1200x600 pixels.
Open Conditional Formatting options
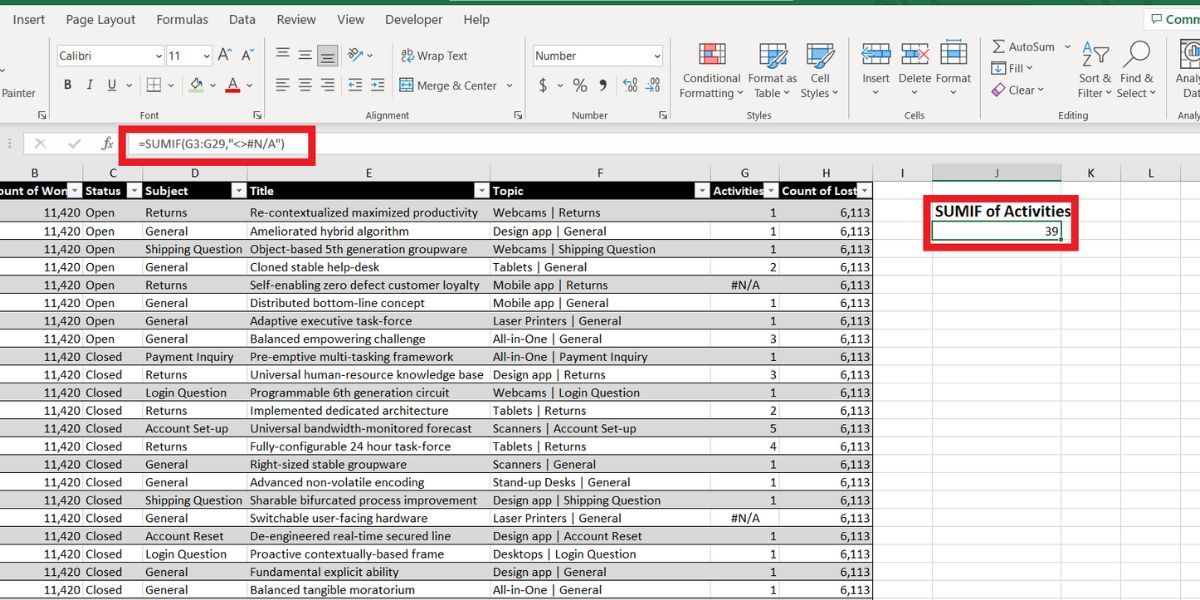pos(710,68)
